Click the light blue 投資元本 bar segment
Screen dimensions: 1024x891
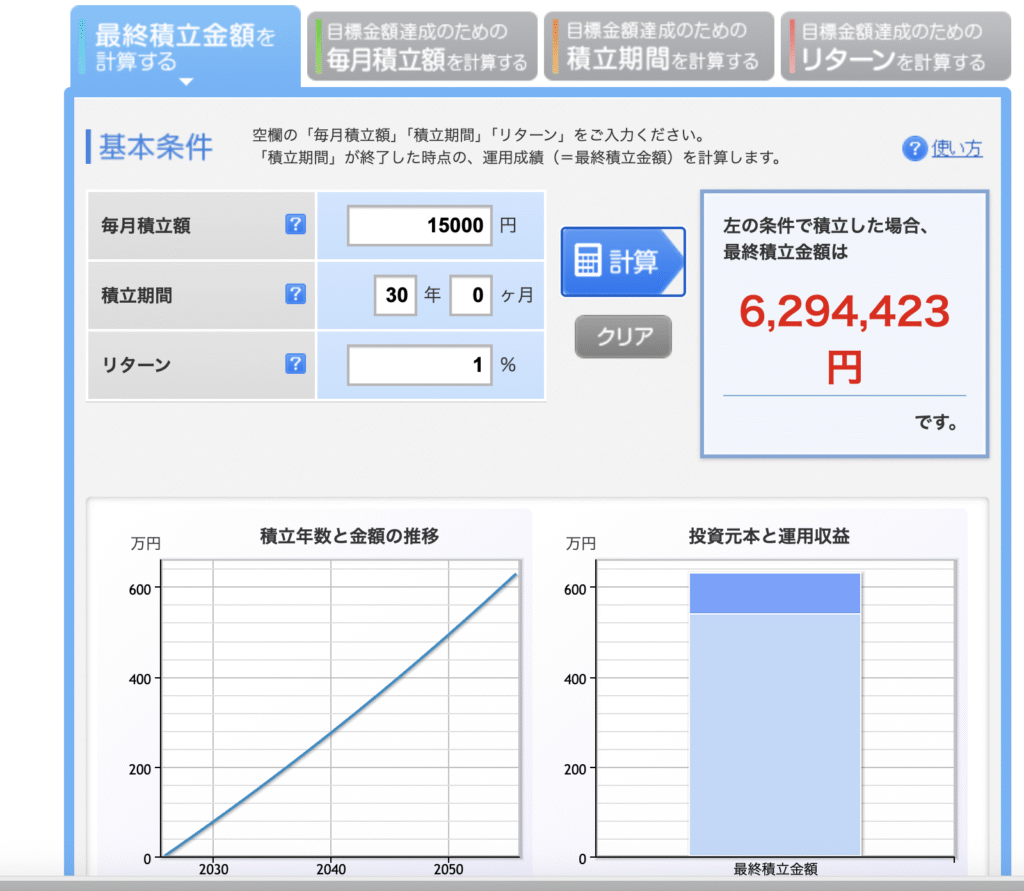[775, 735]
